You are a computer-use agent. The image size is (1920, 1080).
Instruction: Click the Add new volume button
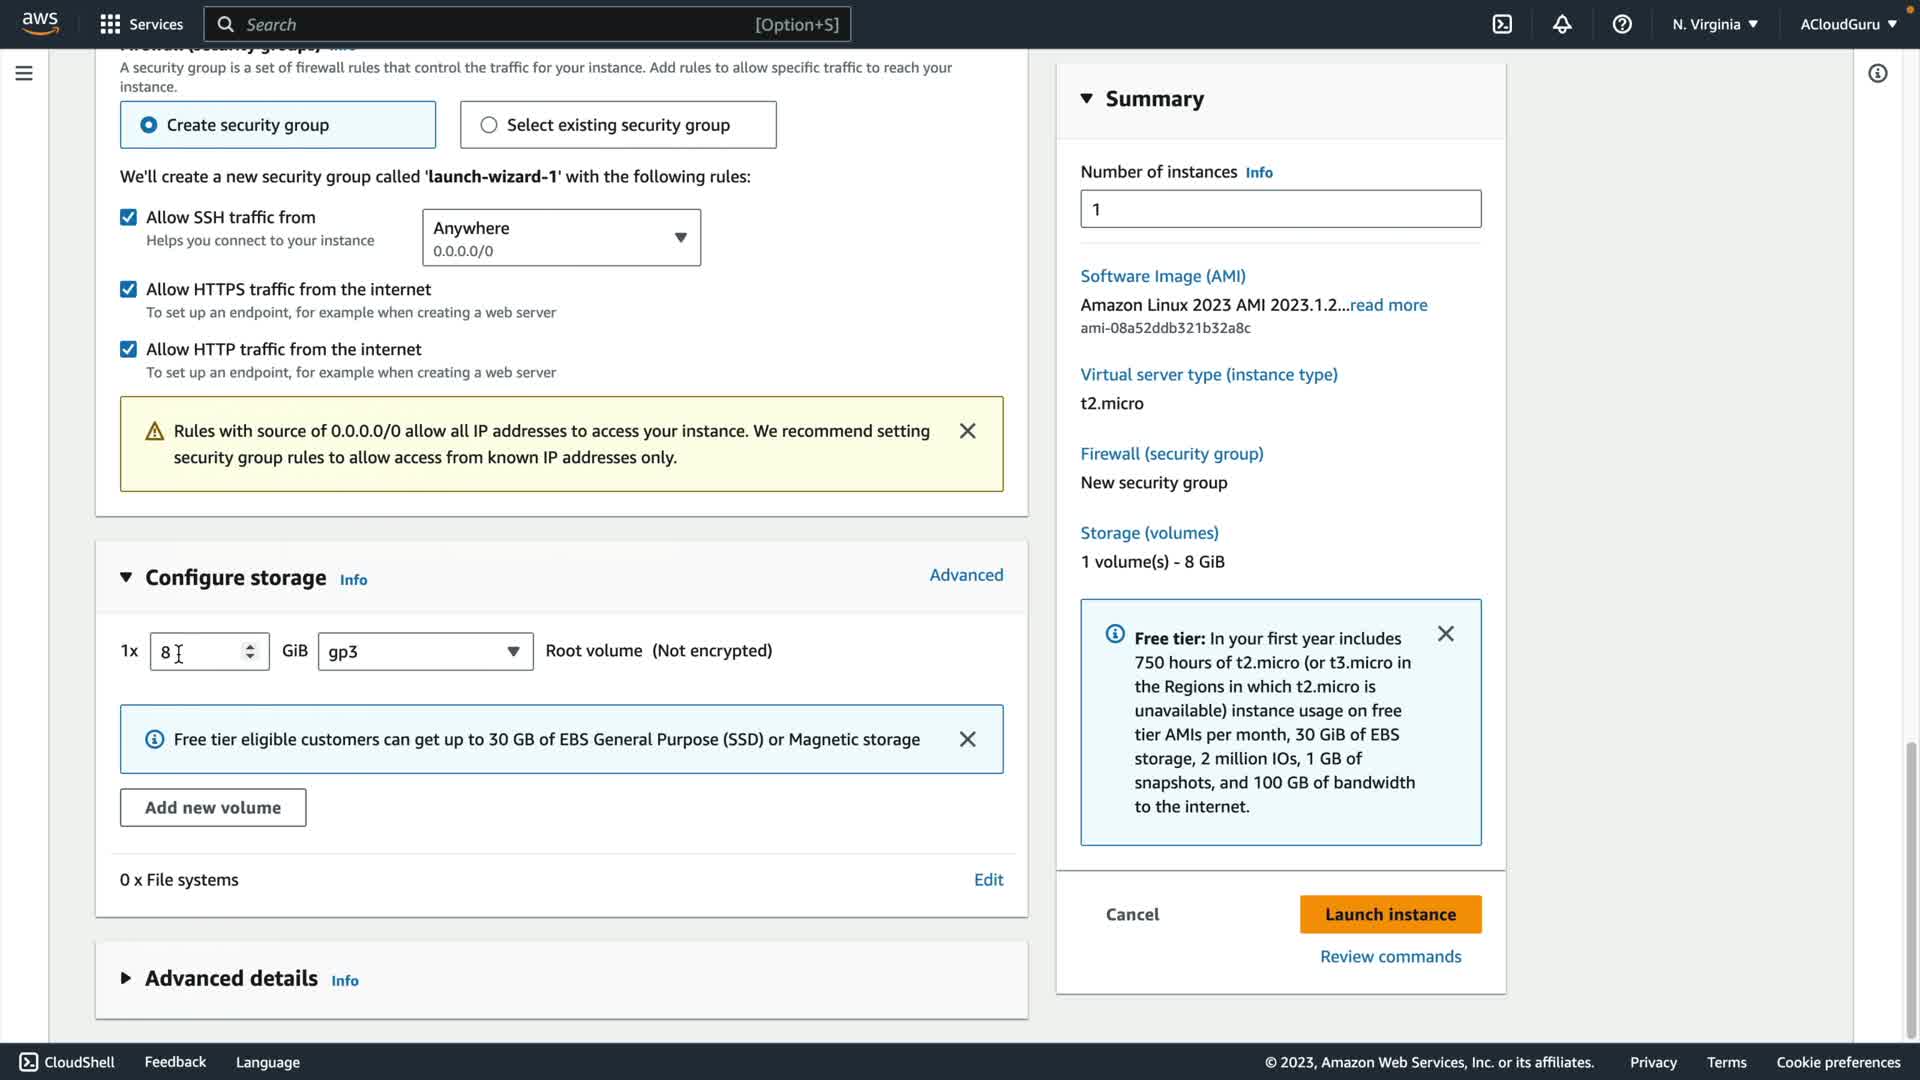[213, 808]
